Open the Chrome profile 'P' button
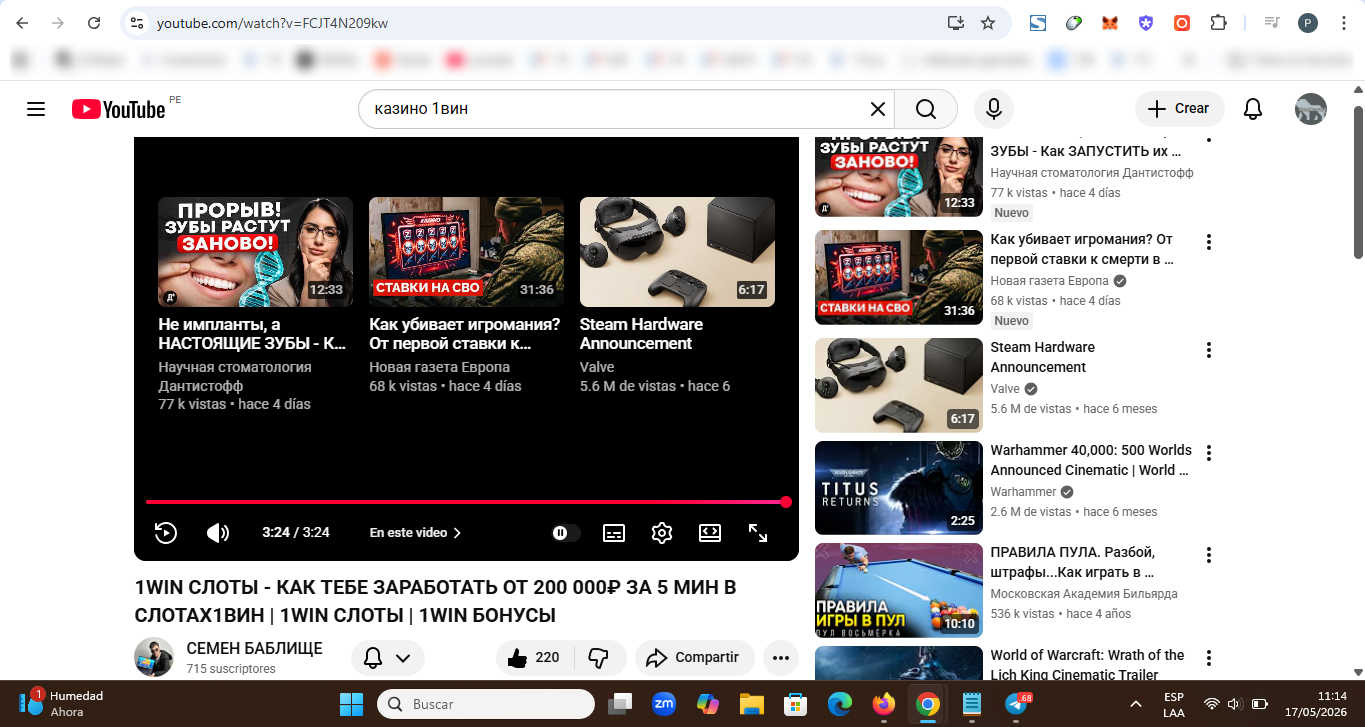This screenshot has height=727, width=1365. coord(1308,23)
